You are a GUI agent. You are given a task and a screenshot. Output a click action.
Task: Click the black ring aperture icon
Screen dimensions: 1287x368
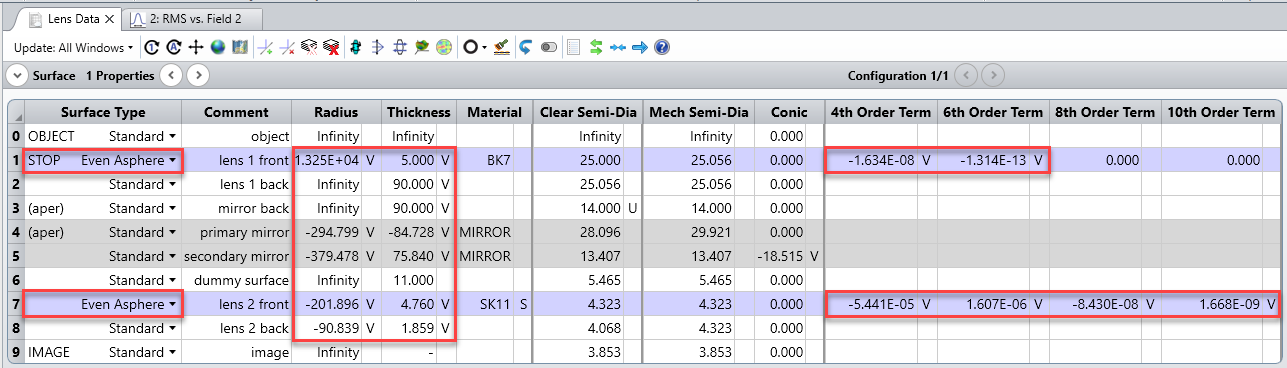click(470, 47)
